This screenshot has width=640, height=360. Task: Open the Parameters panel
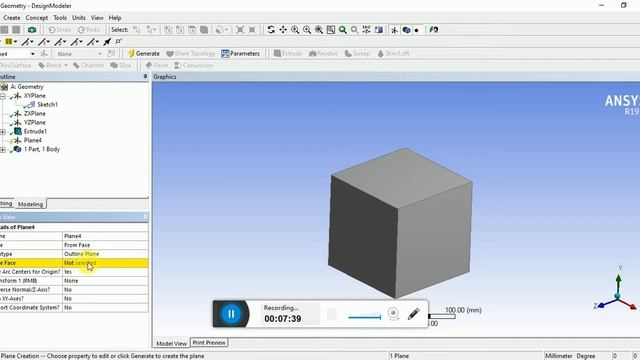click(240, 53)
